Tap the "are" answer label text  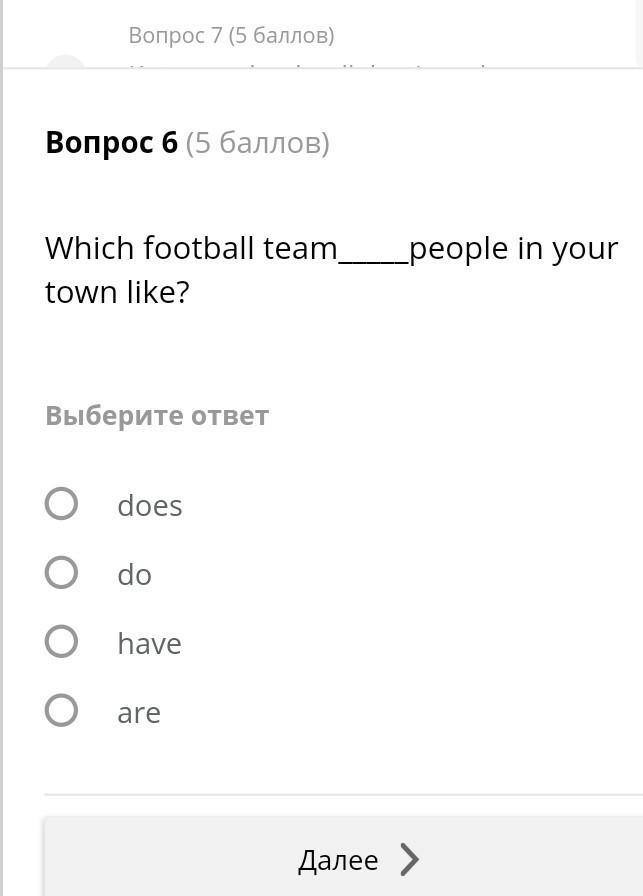[139, 713]
